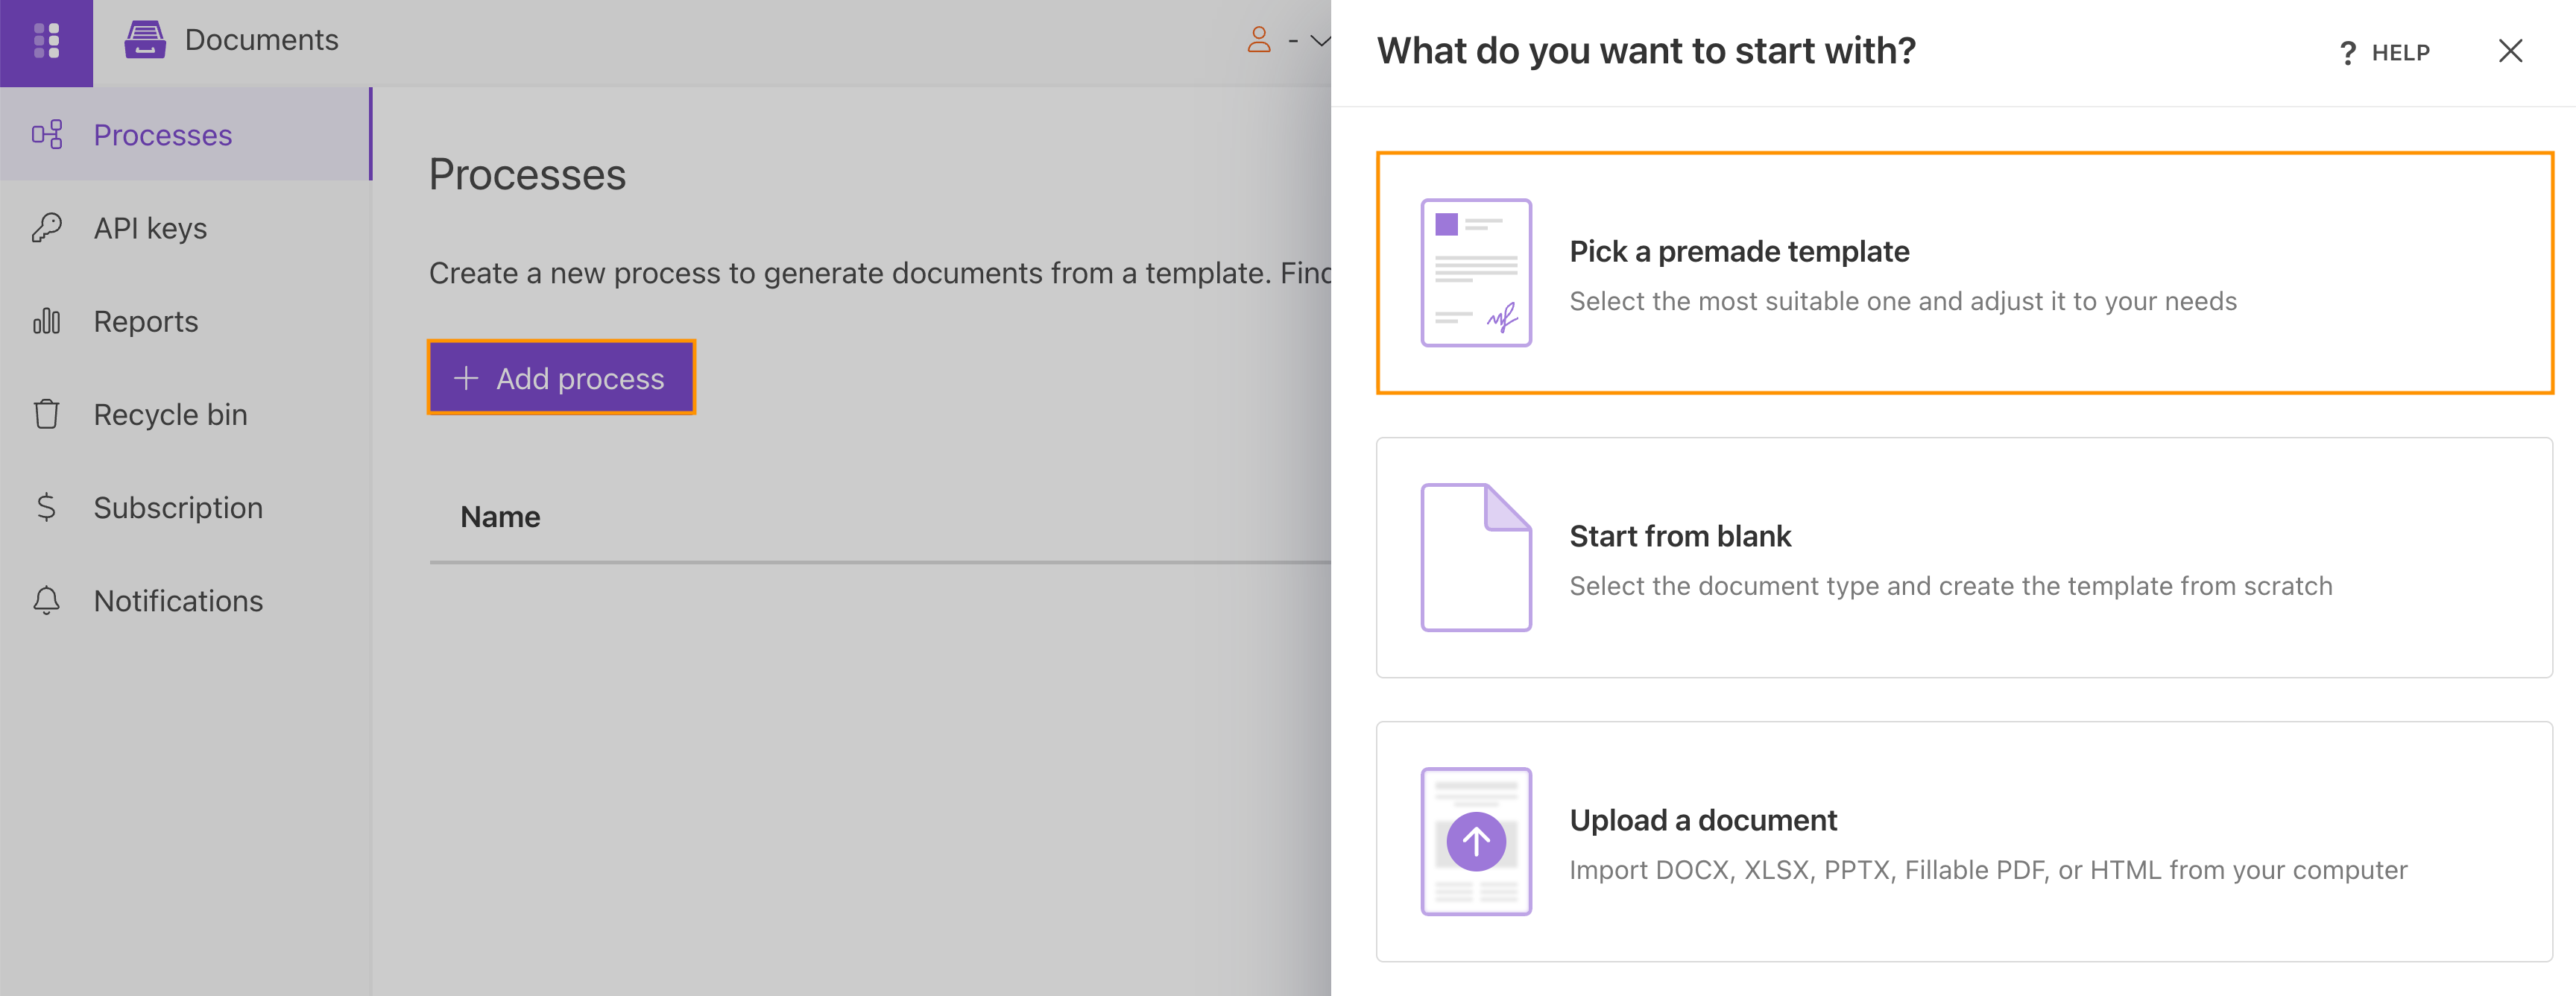Choose Upload a document option
The width and height of the screenshot is (2576, 996).
[1964, 841]
